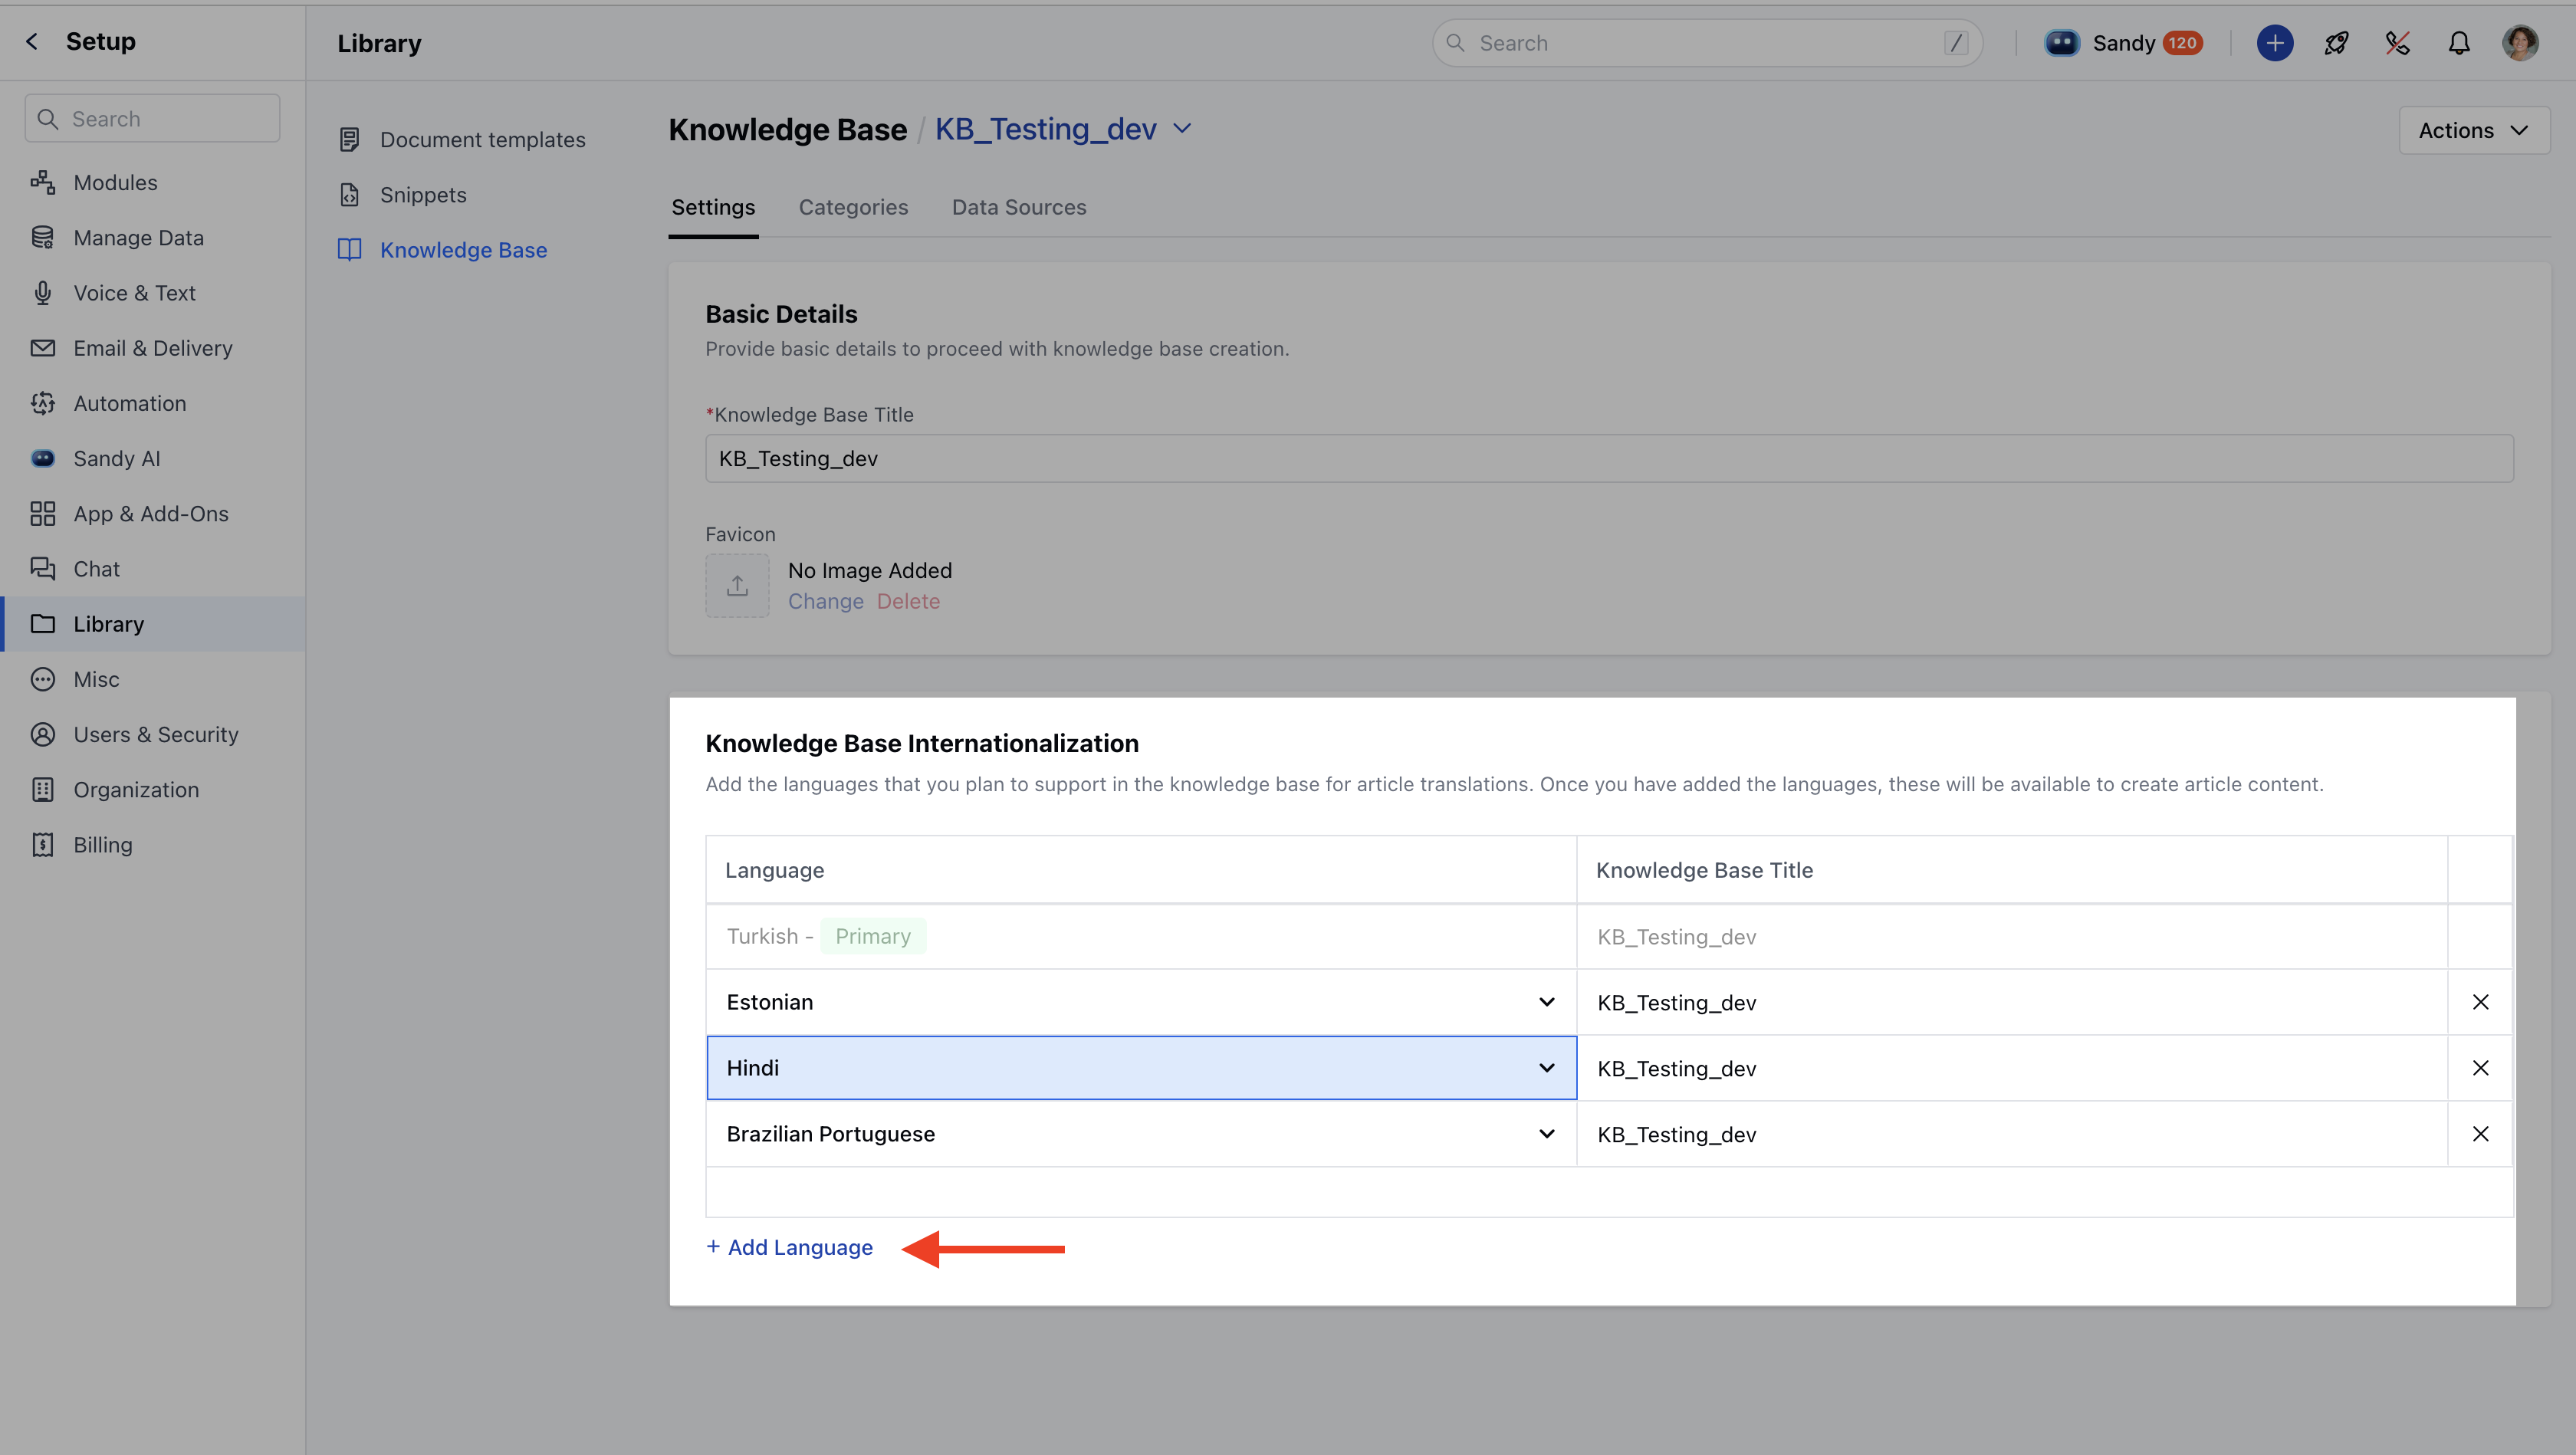The width and height of the screenshot is (2576, 1455).
Task: Expand the Hindi language dropdown
Action: pos(1546,1068)
